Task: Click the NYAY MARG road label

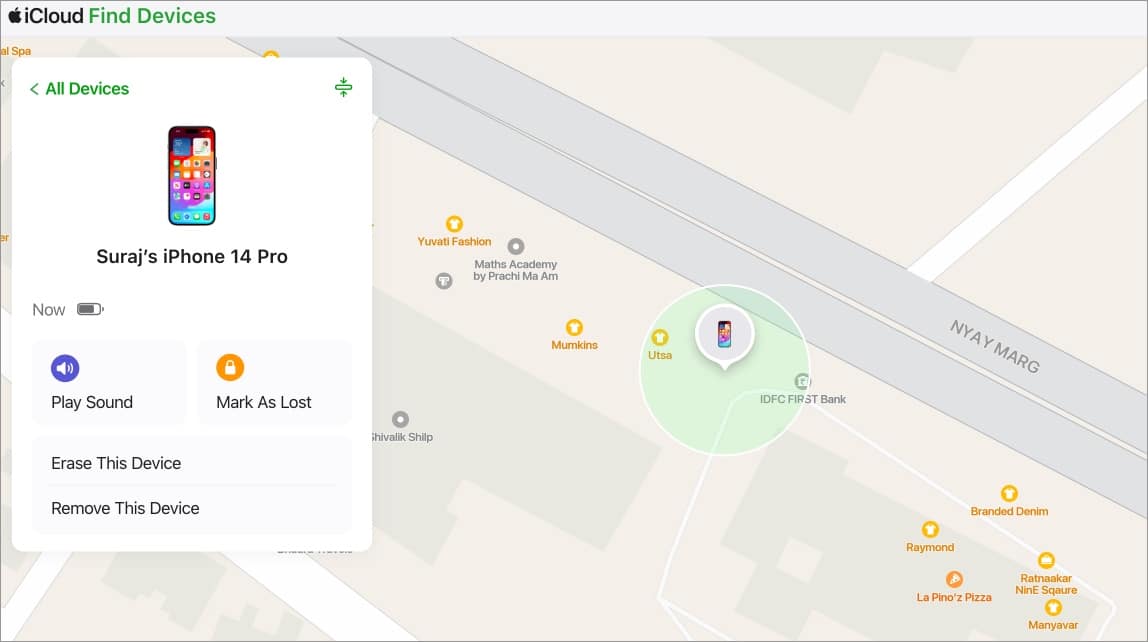Action: coord(994,346)
